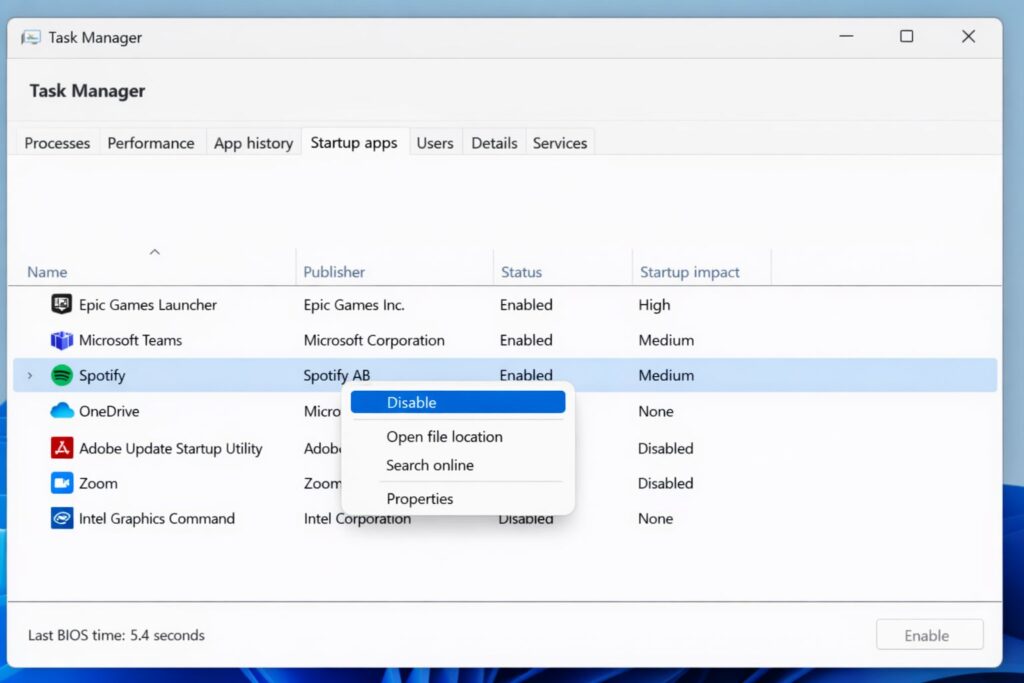Select the Spotify app icon
The width and height of the screenshot is (1024, 683).
(61, 375)
